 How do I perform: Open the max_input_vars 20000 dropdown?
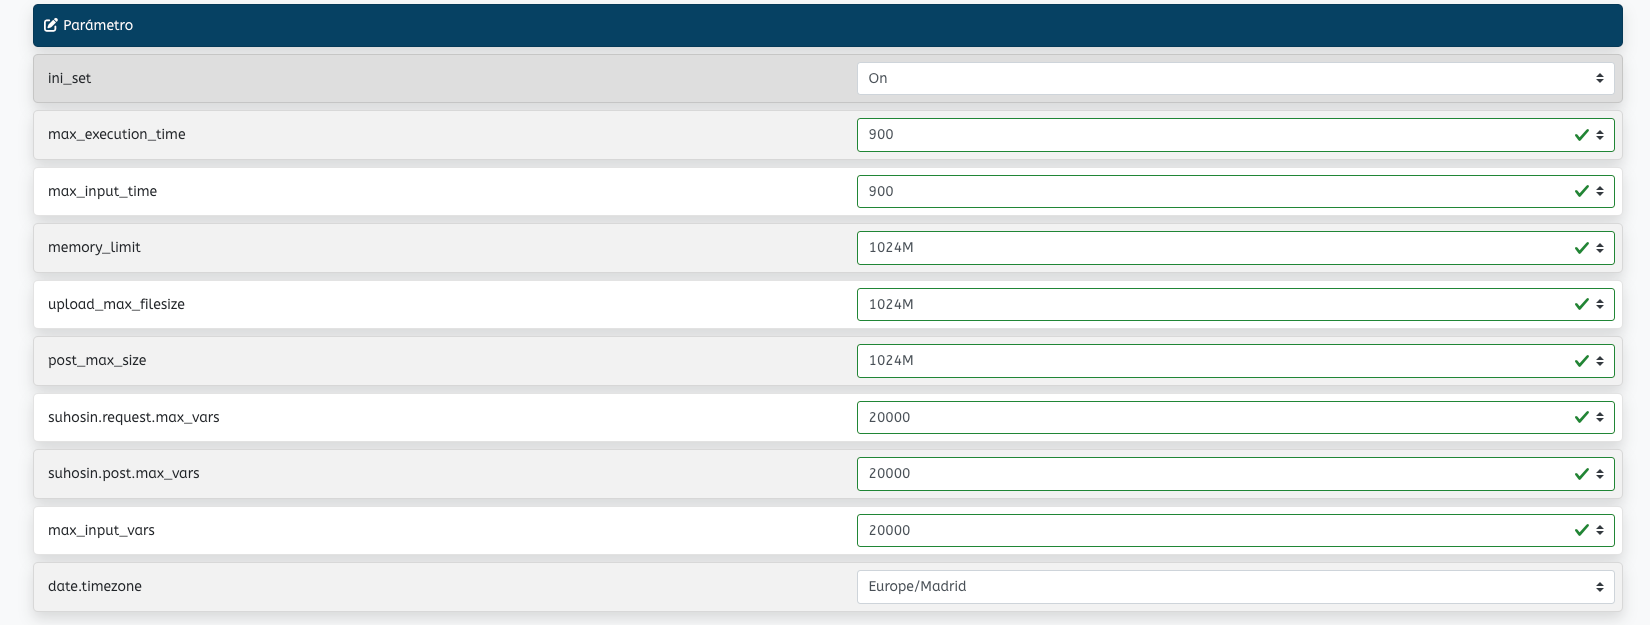(1235, 530)
